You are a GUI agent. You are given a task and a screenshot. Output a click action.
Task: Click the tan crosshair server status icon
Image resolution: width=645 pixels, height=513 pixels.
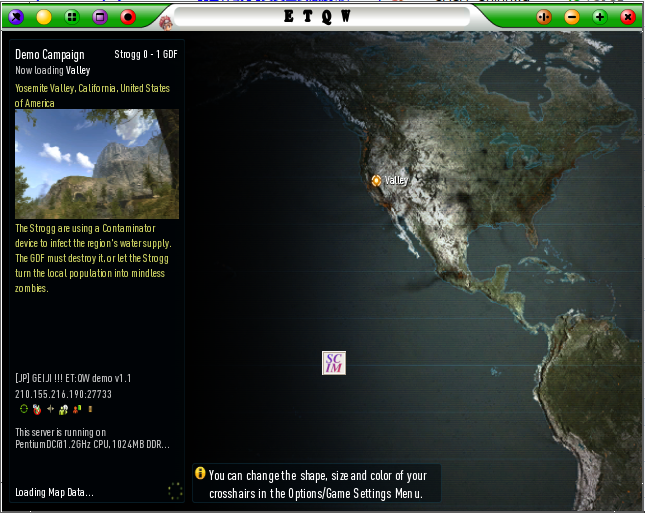pyautogui.click(x=50, y=409)
